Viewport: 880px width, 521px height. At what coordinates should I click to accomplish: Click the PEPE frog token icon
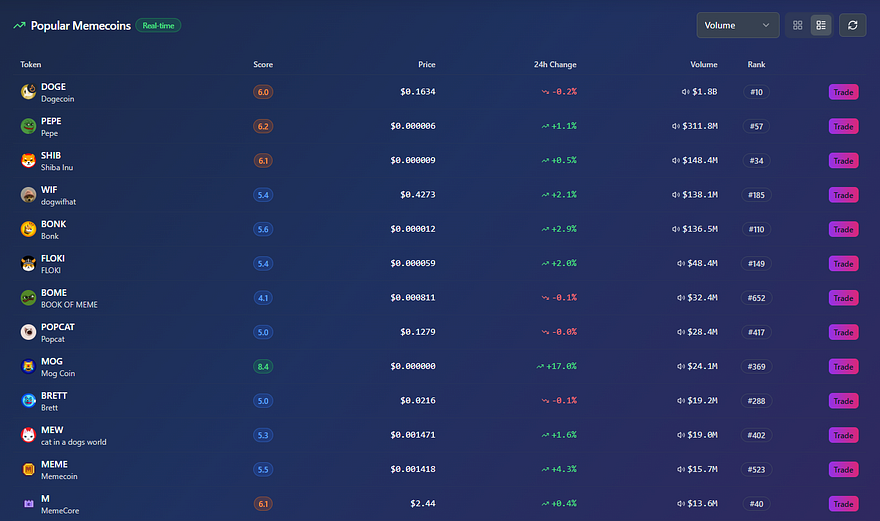click(28, 126)
